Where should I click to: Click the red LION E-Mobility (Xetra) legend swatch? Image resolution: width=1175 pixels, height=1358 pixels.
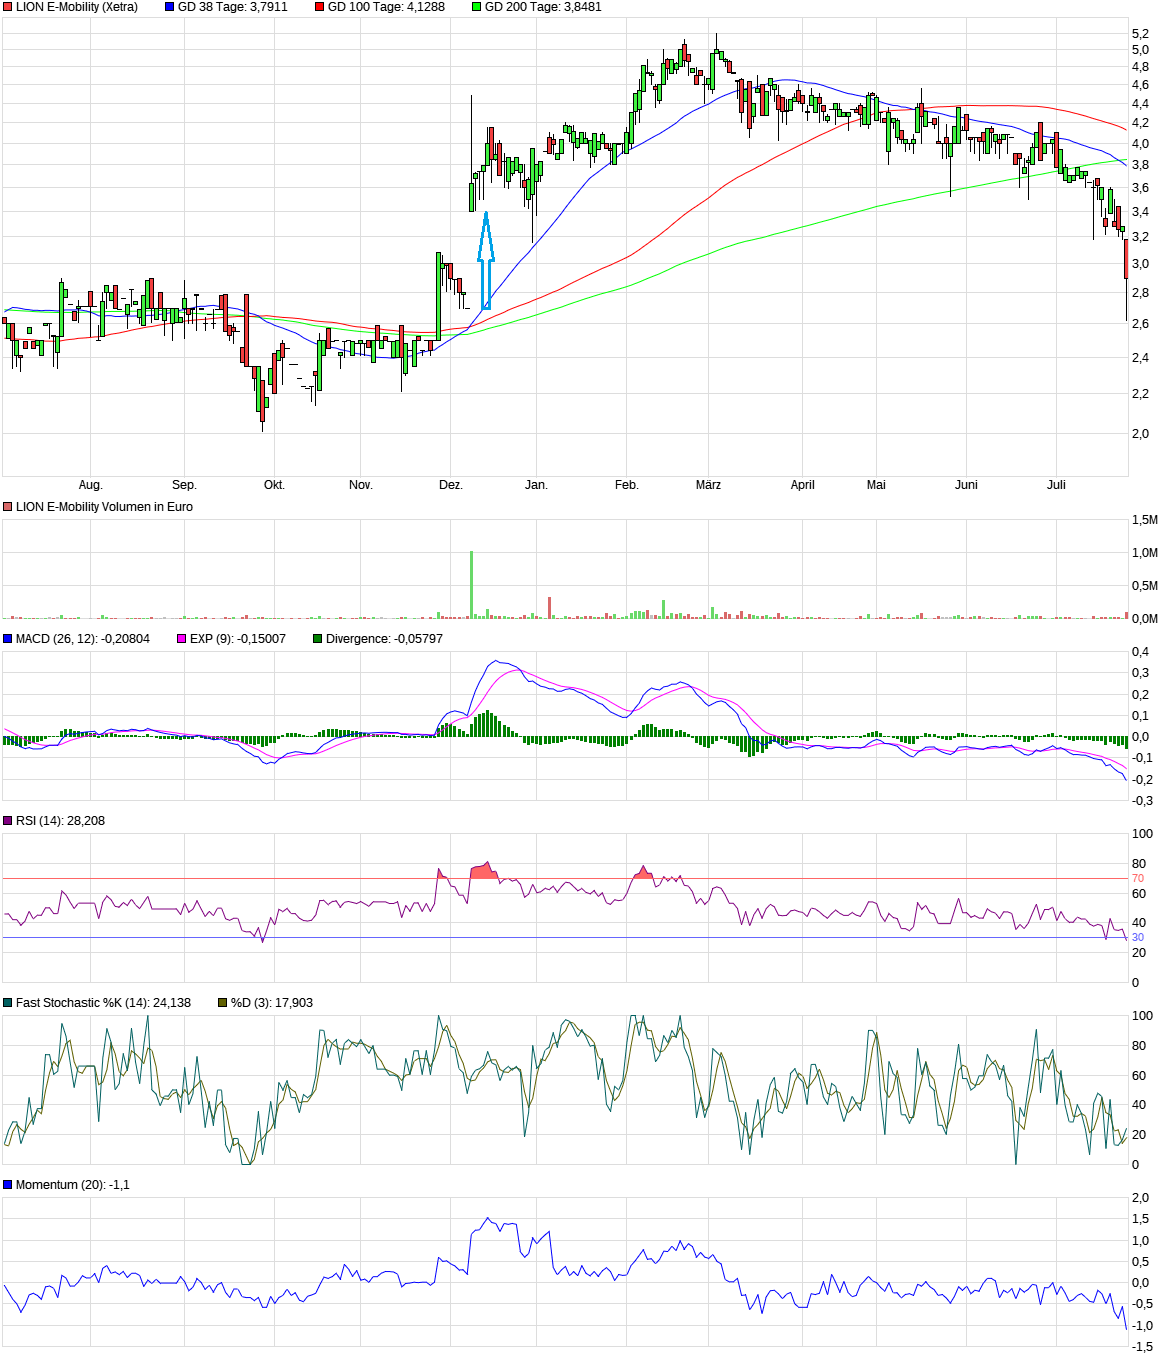pos(8,7)
